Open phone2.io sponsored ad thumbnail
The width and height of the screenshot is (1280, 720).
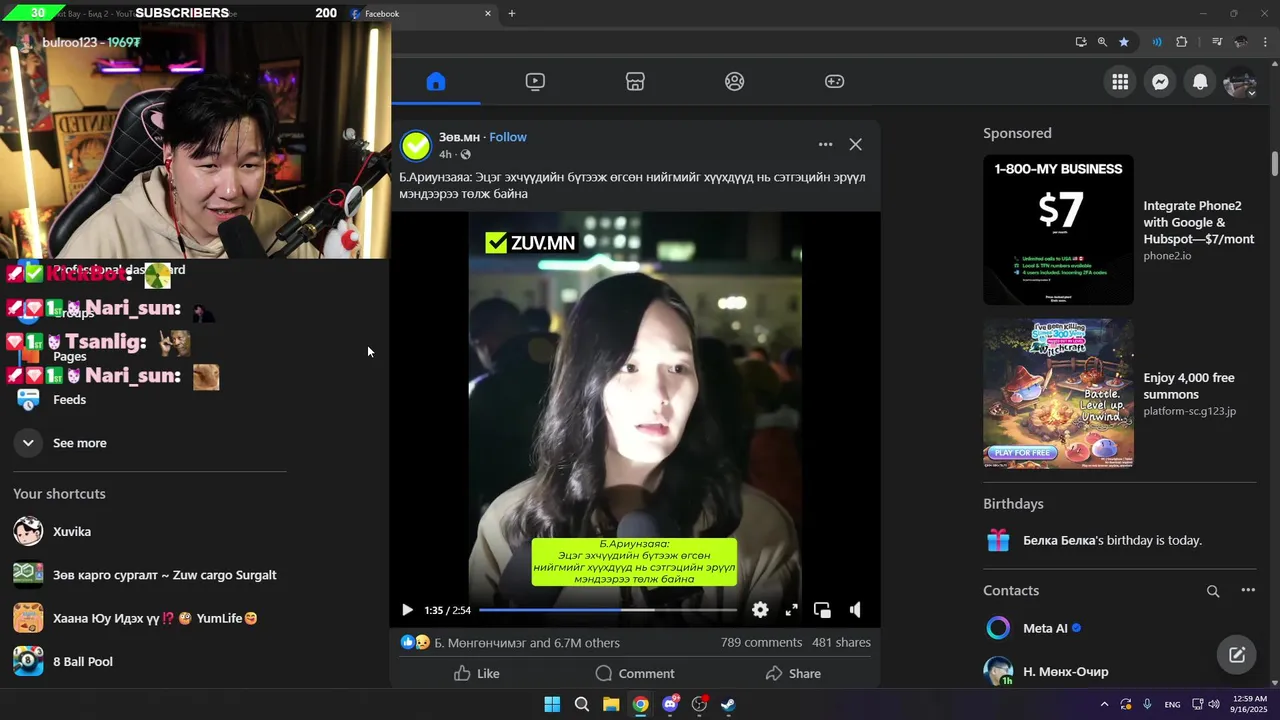tap(1058, 230)
